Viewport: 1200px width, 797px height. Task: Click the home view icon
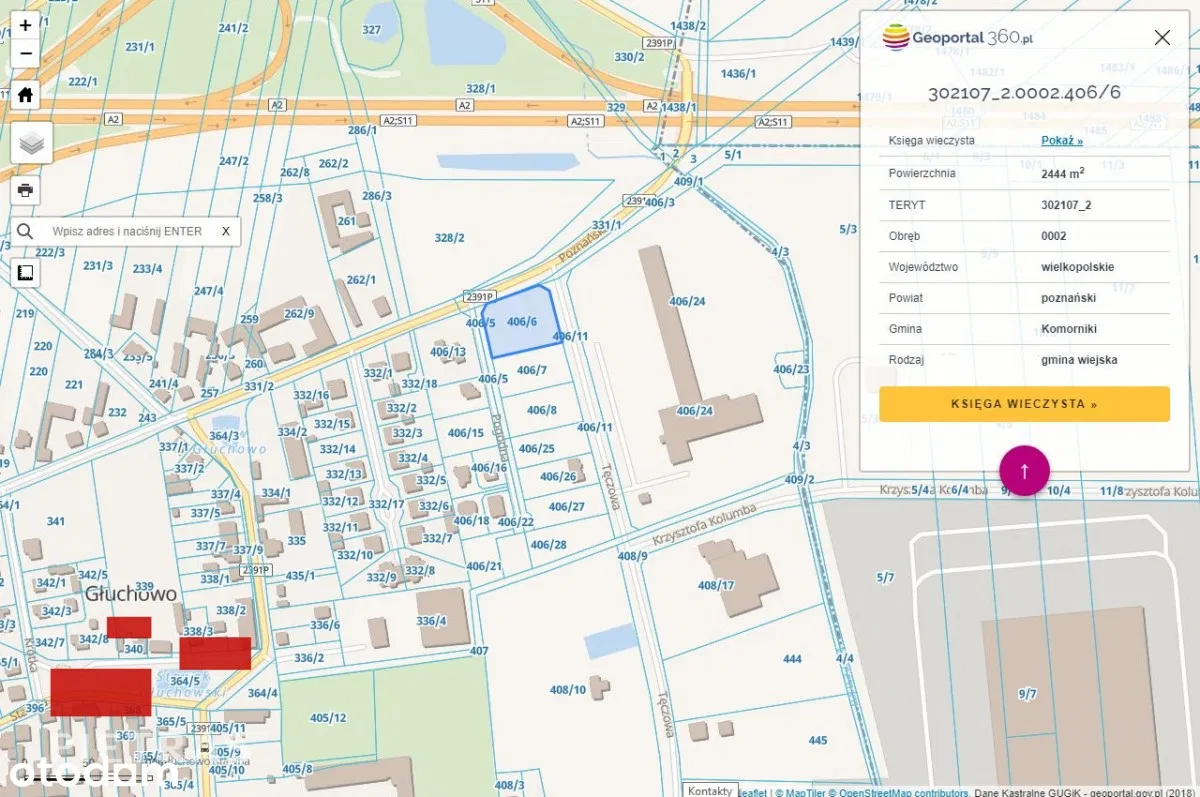(25, 96)
